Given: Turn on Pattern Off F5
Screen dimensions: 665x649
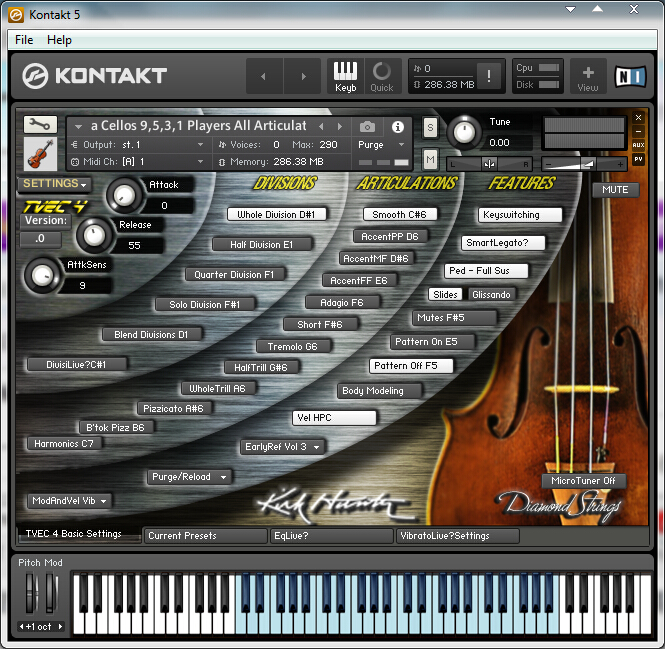Looking at the screenshot, I should pyautogui.click(x=411, y=366).
